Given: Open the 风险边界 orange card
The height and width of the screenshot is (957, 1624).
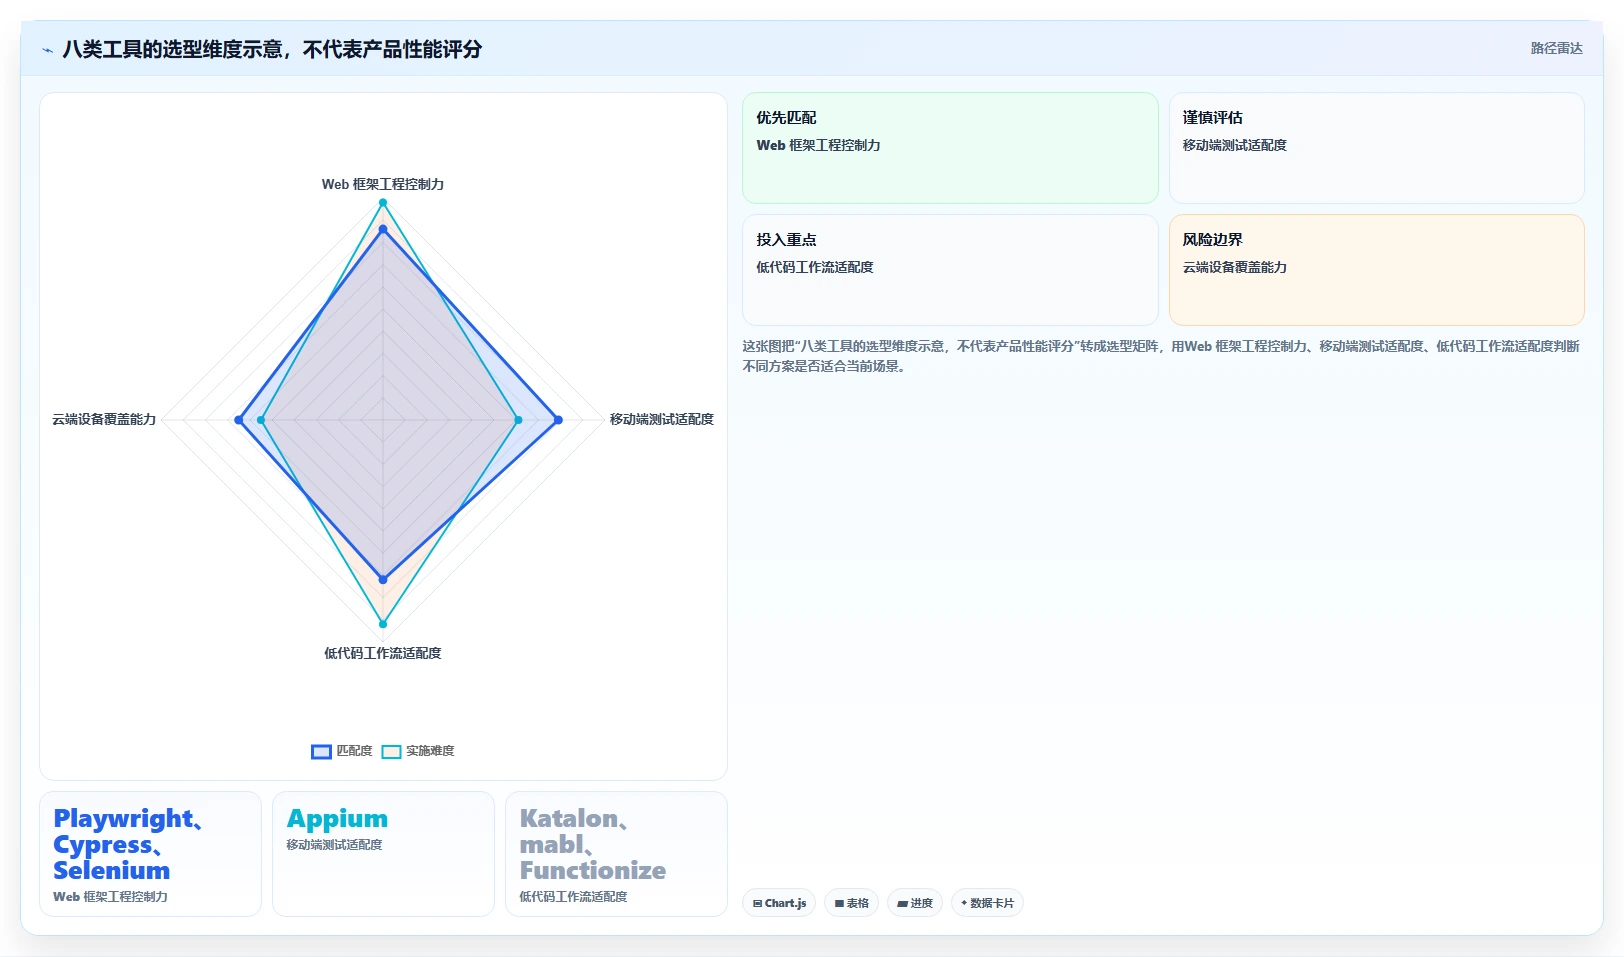Looking at the screenshot, I should (x=1377, y=270).
